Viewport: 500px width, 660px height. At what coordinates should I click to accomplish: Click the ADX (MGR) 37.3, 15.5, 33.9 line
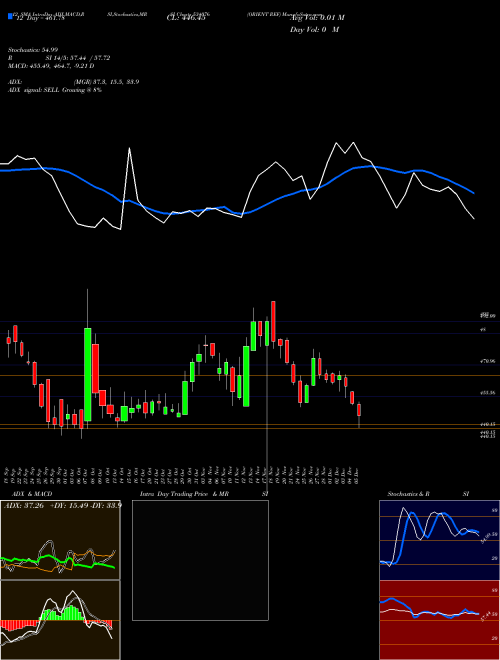[73, 82]
